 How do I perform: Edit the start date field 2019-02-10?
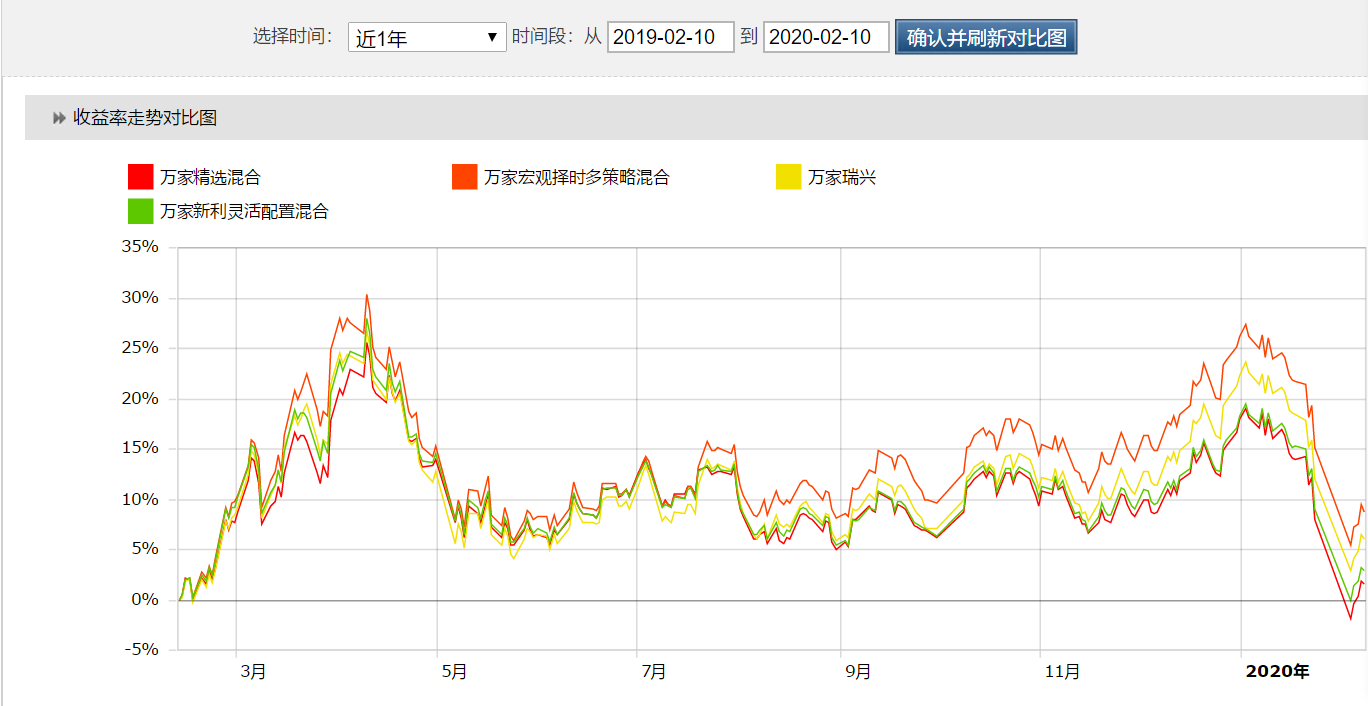point(671,38)
